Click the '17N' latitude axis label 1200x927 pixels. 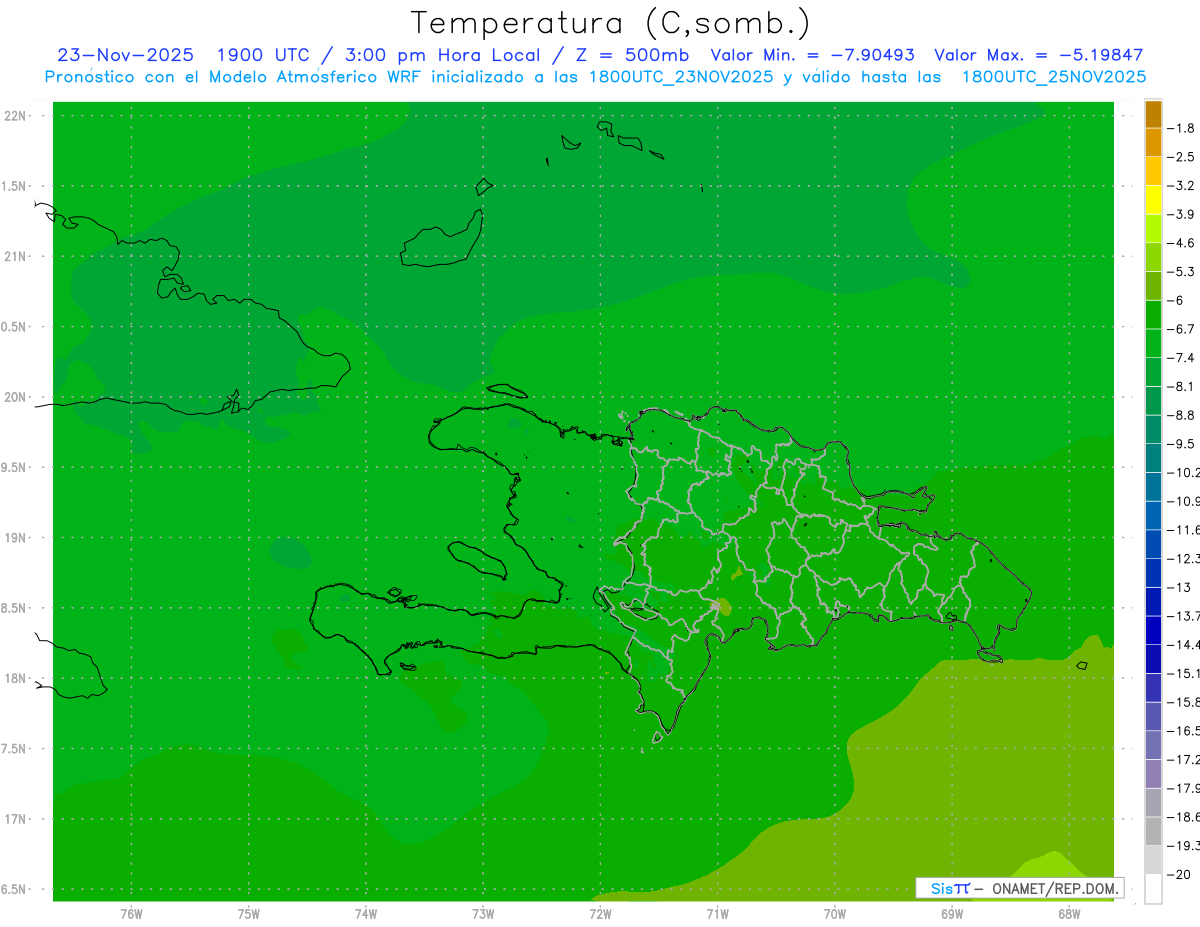(x=15, y=820)
